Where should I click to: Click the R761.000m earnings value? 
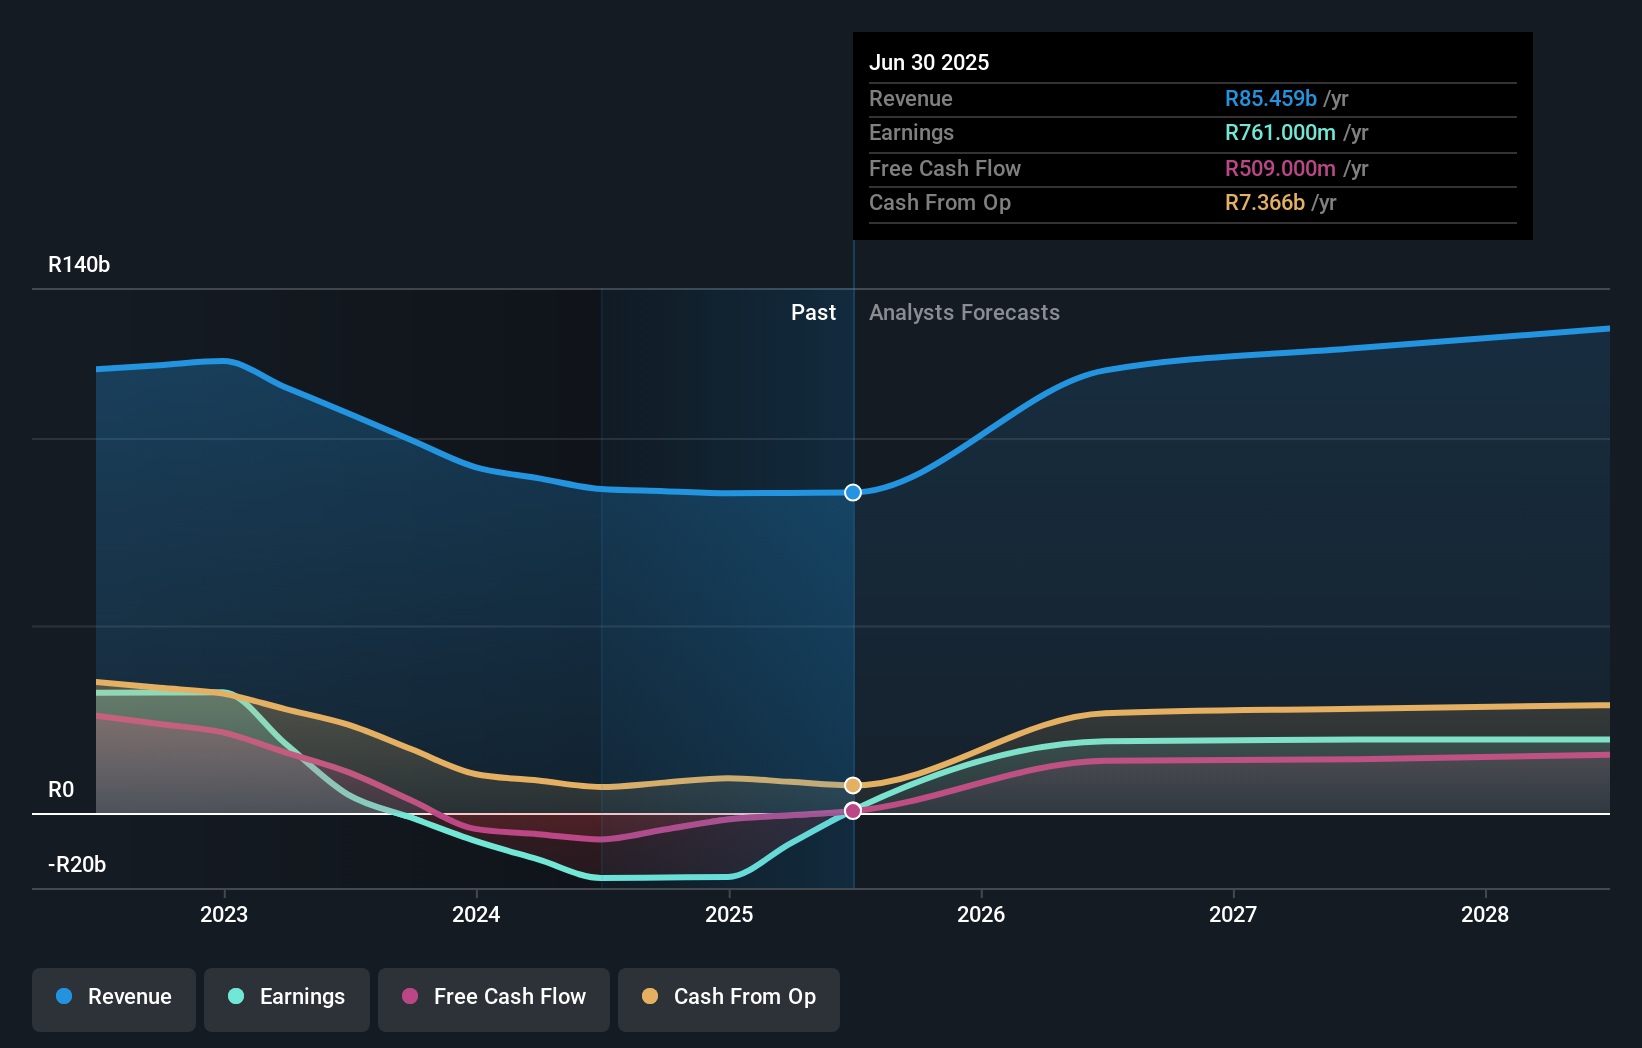(x=1281, y=132)
